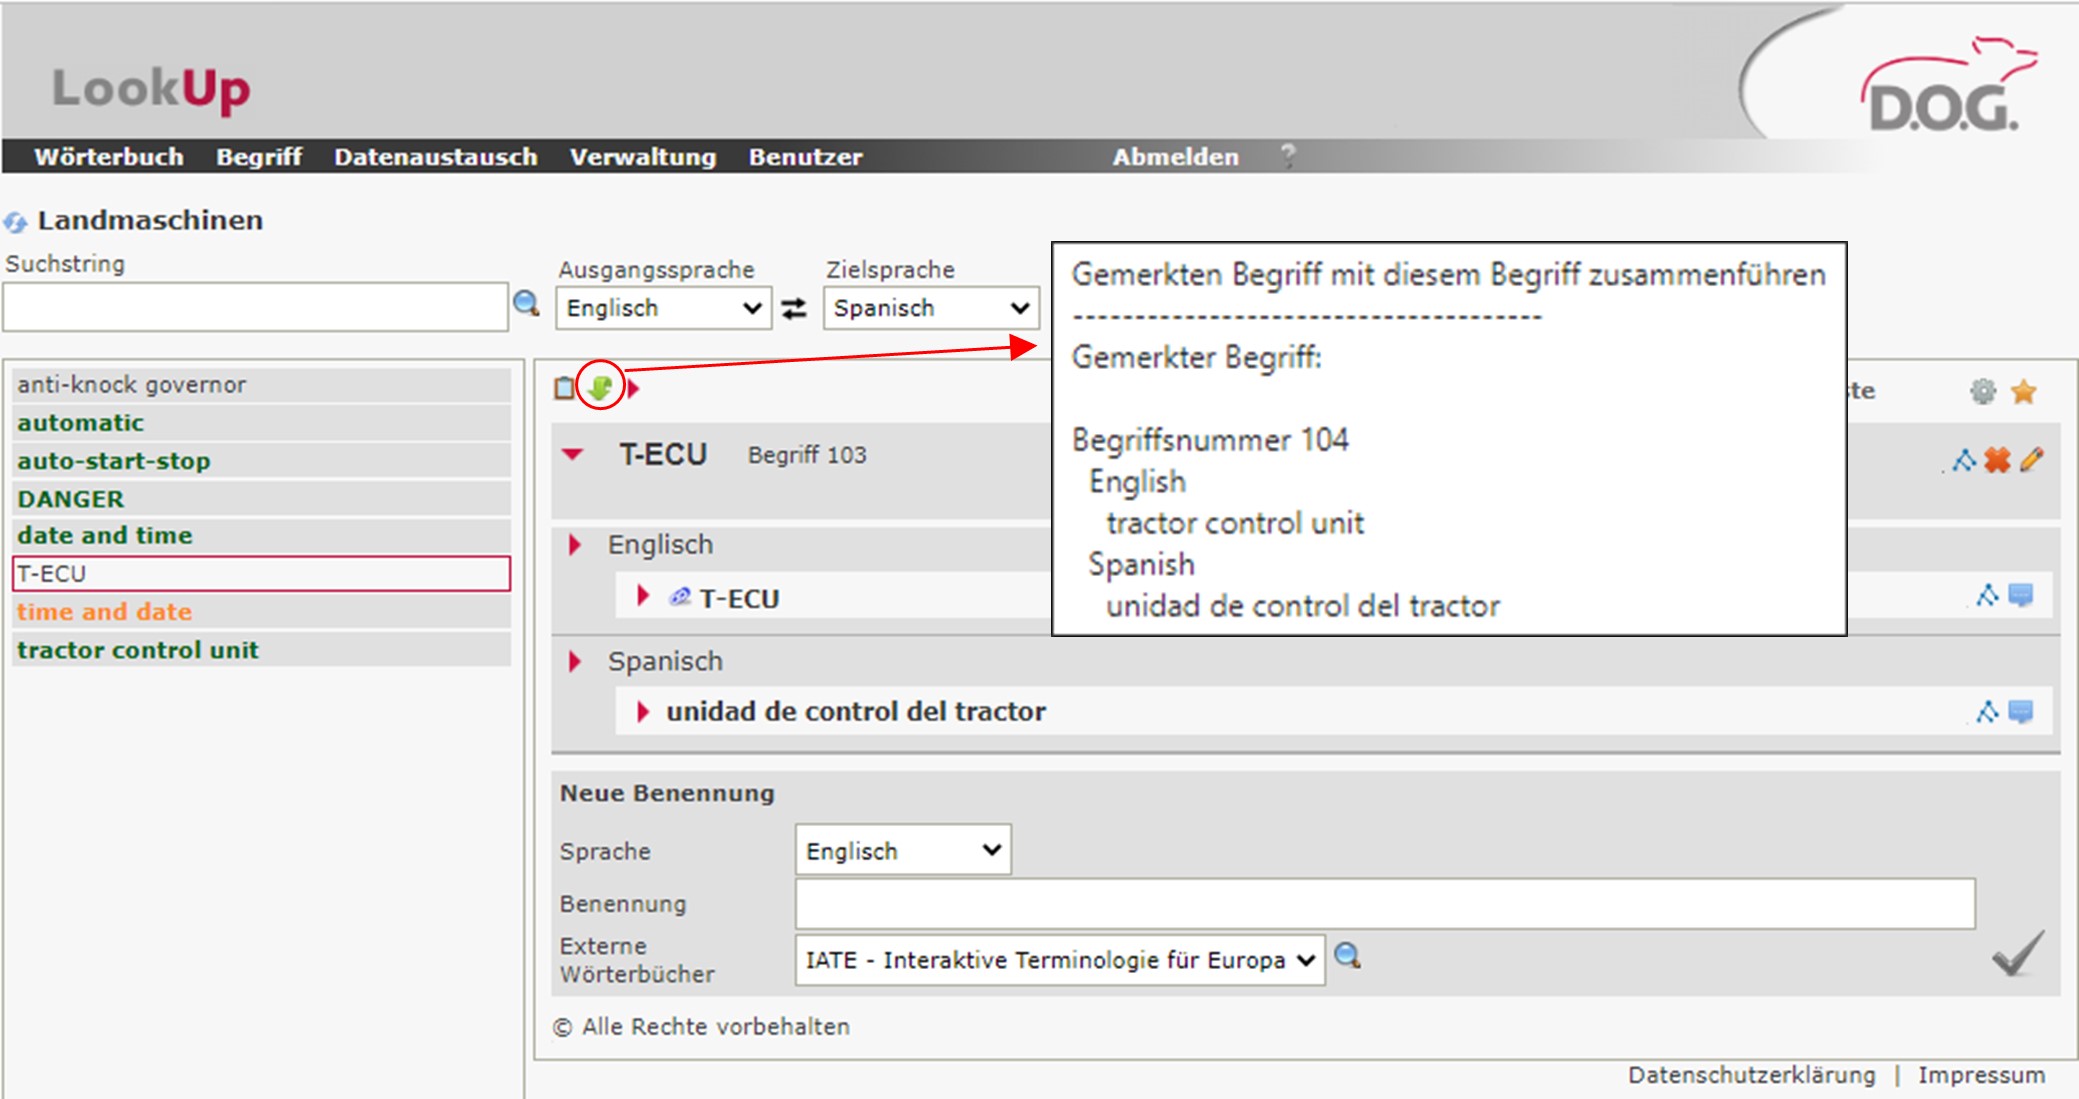
Task: Click the search magnifier beside Suchstring
Action: [526, 303]
